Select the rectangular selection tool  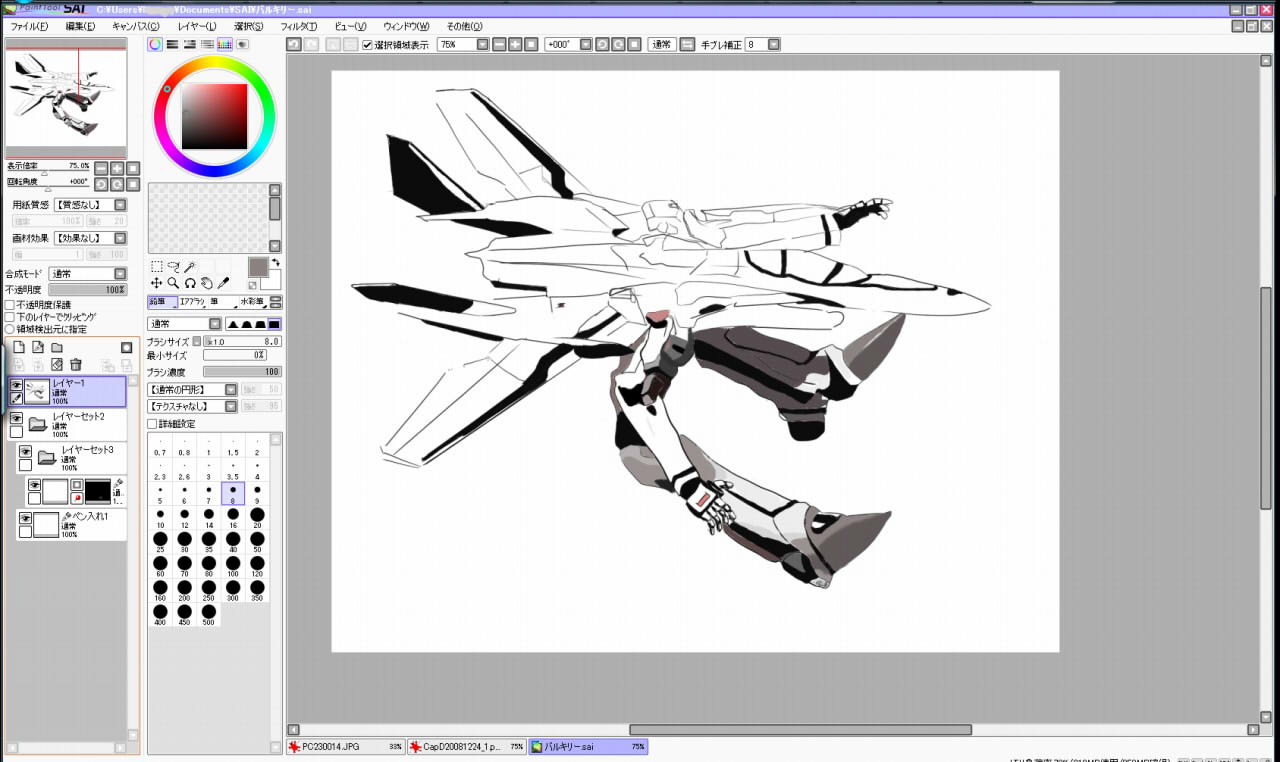157,267
